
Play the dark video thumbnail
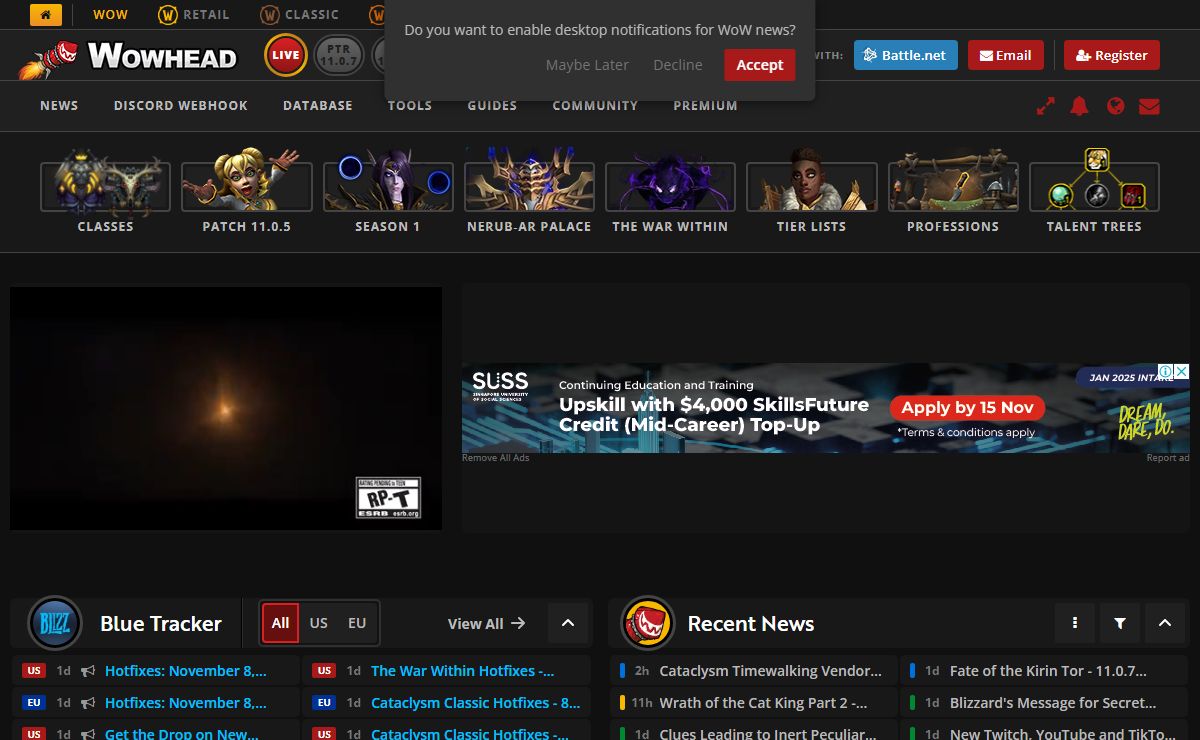226,408
